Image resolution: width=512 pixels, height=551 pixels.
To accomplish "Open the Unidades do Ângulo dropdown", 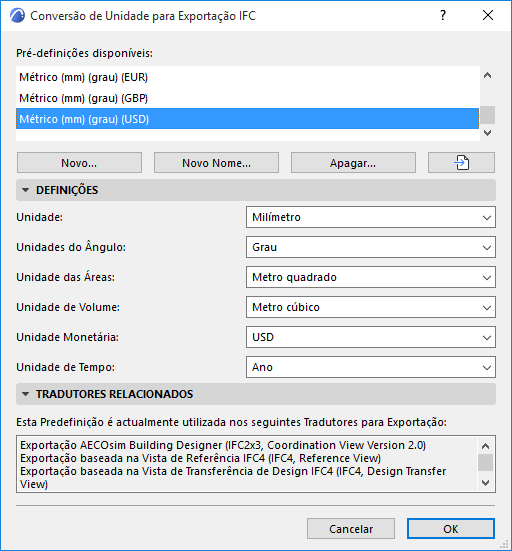I will click(371, 247).
